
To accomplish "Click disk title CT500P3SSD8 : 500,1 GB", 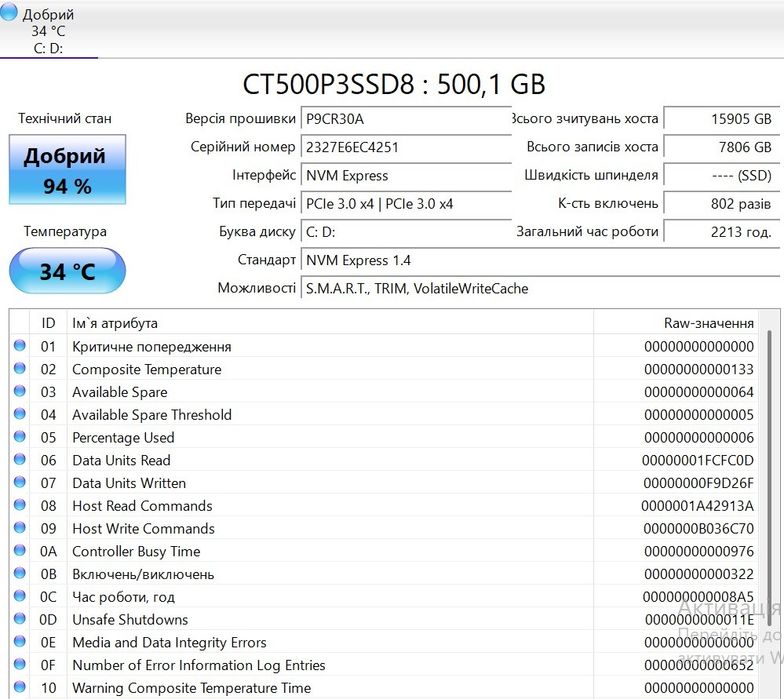I will 394,84.
